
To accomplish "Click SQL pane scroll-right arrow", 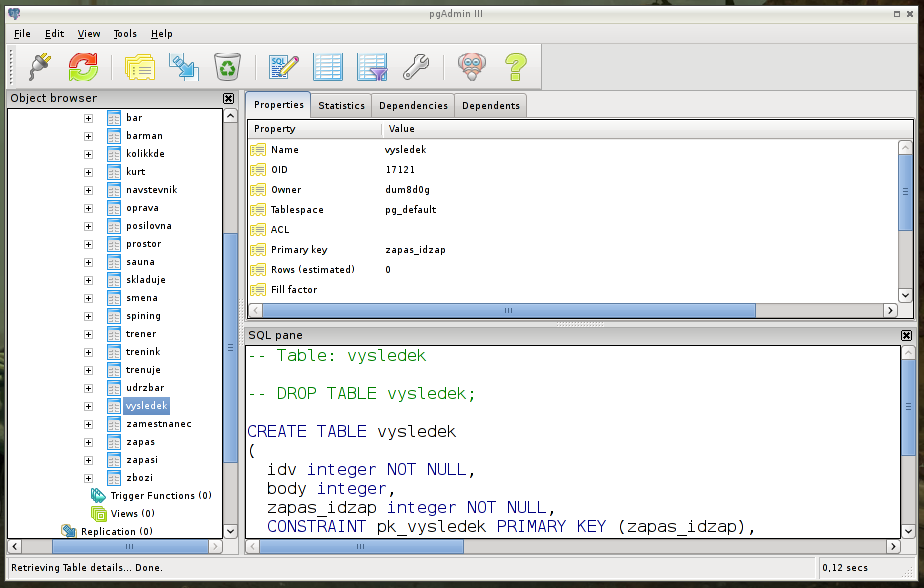I will pyautogui.click(x=893, y=547).
